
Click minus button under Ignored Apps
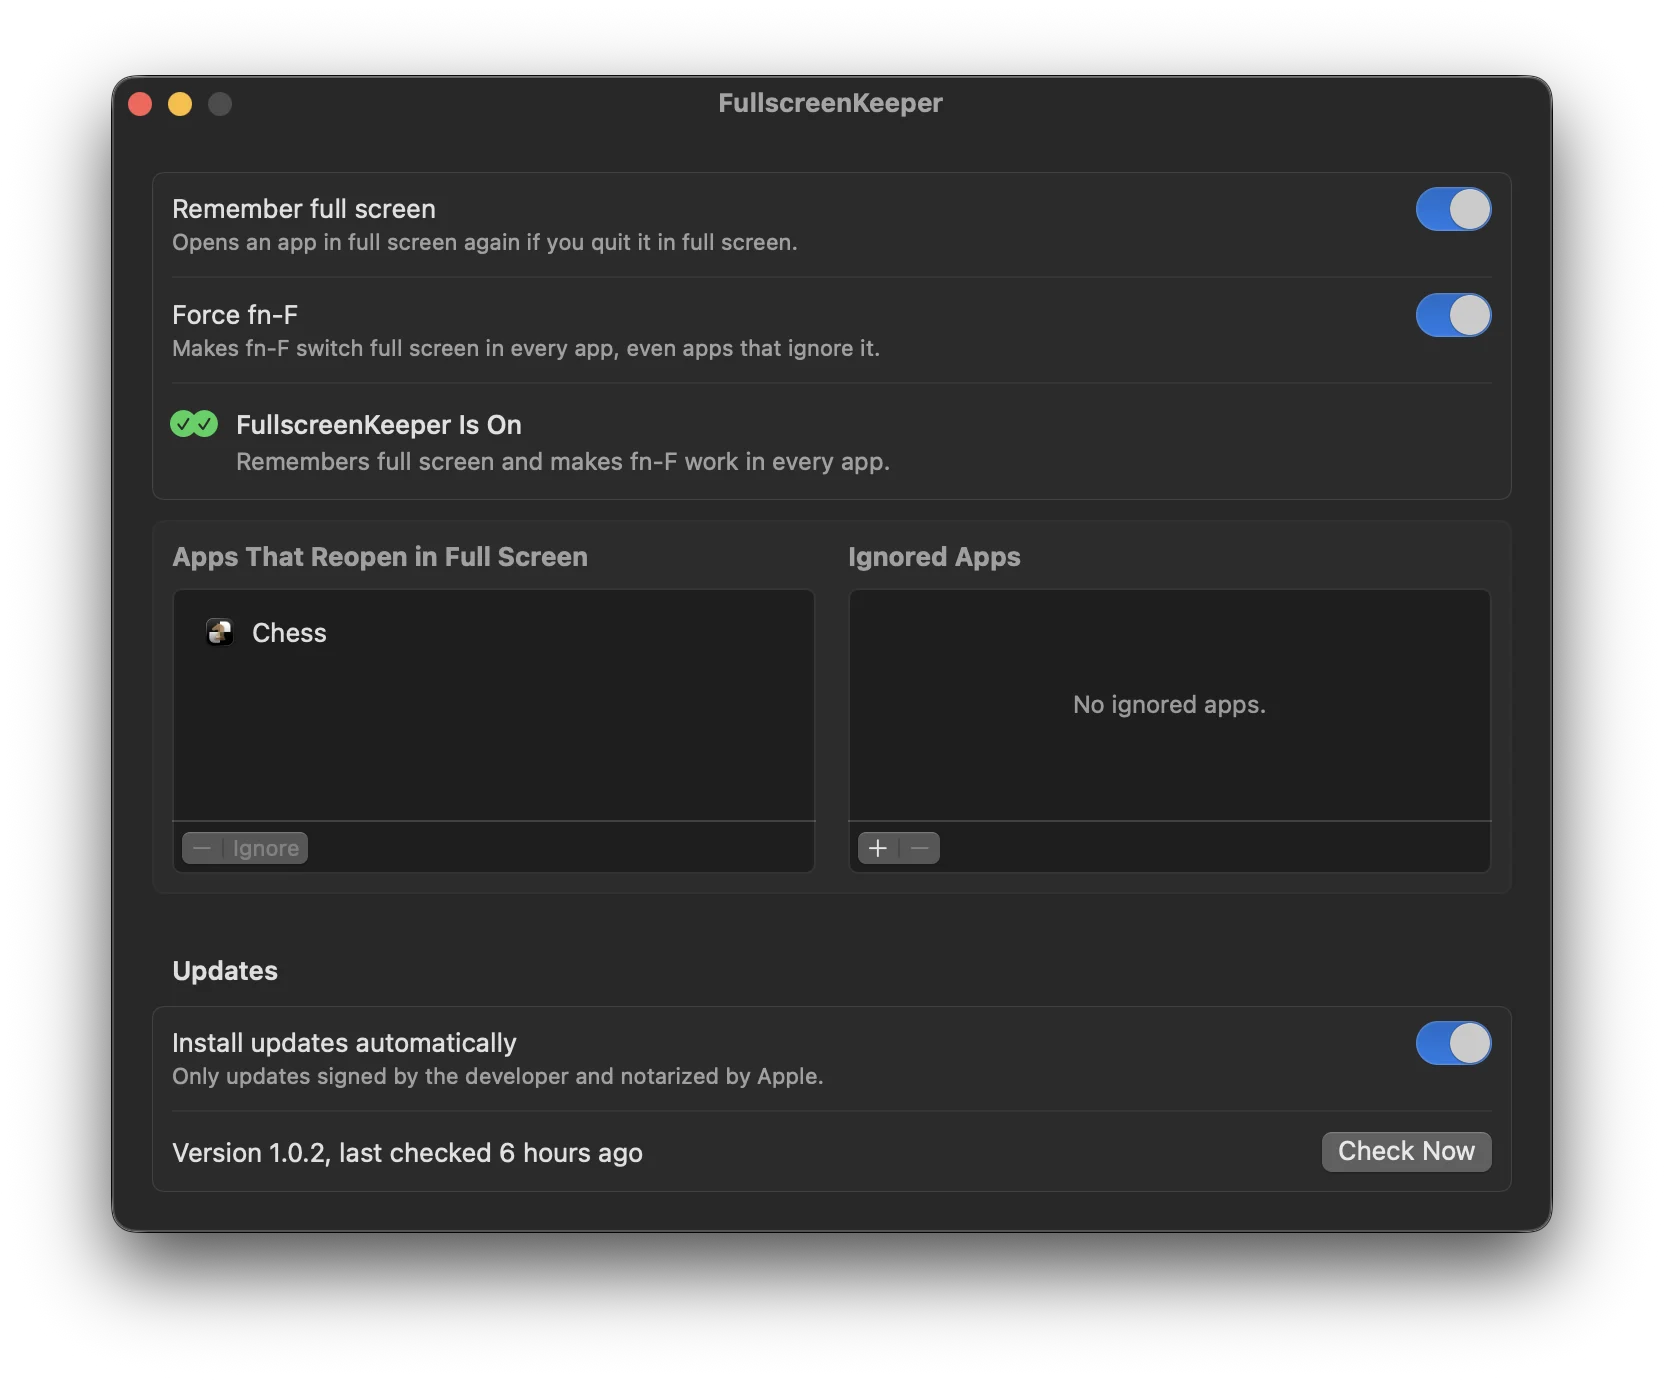[x=920, y=849]
